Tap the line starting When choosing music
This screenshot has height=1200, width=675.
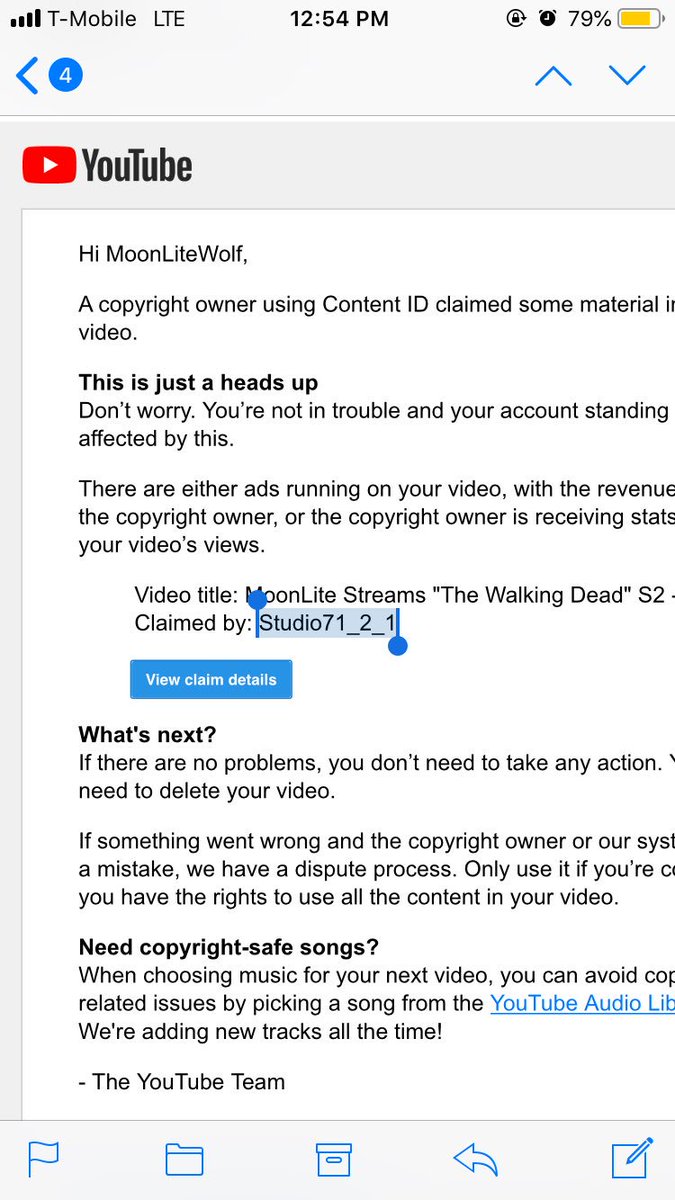[x=377, y=975]
